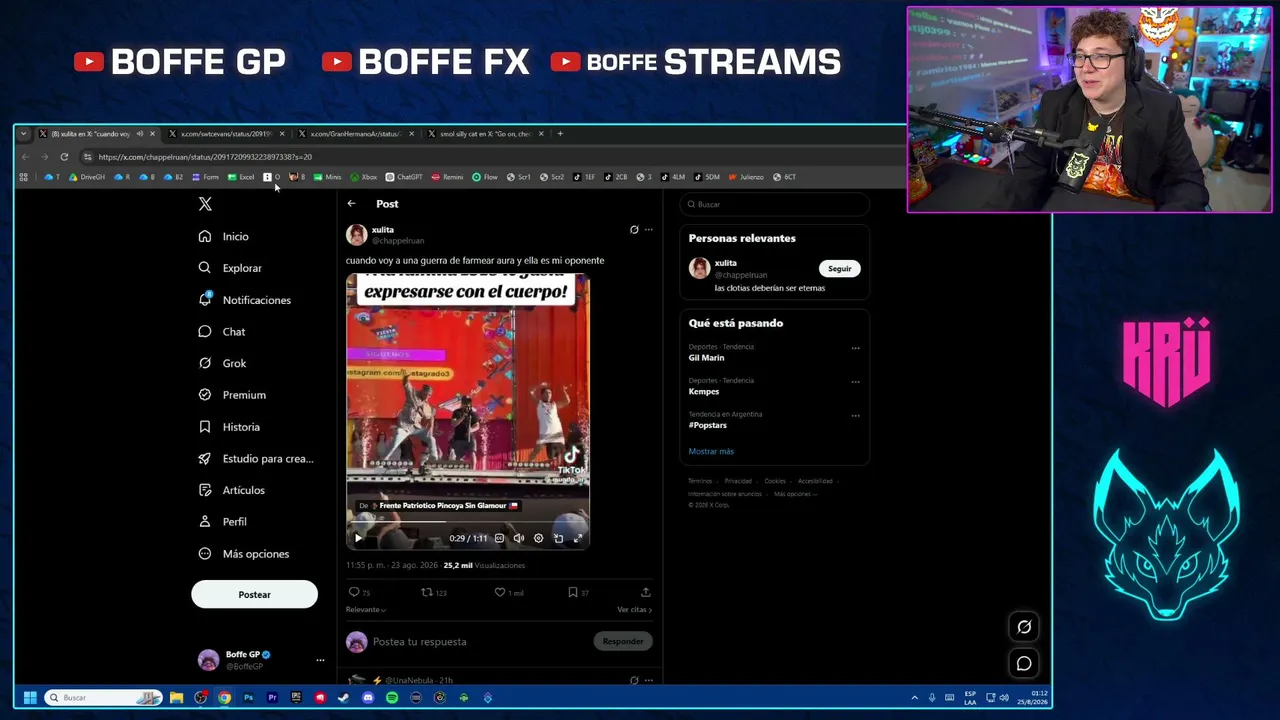This screenshot has width=1280, height=720.
Task: Open options for the Gil Marin trend
Action: pos(855,348)
